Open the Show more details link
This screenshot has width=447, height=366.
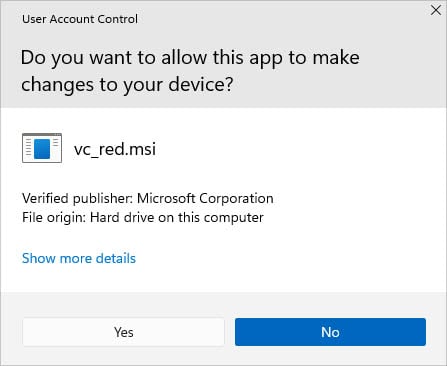[79, 258]
